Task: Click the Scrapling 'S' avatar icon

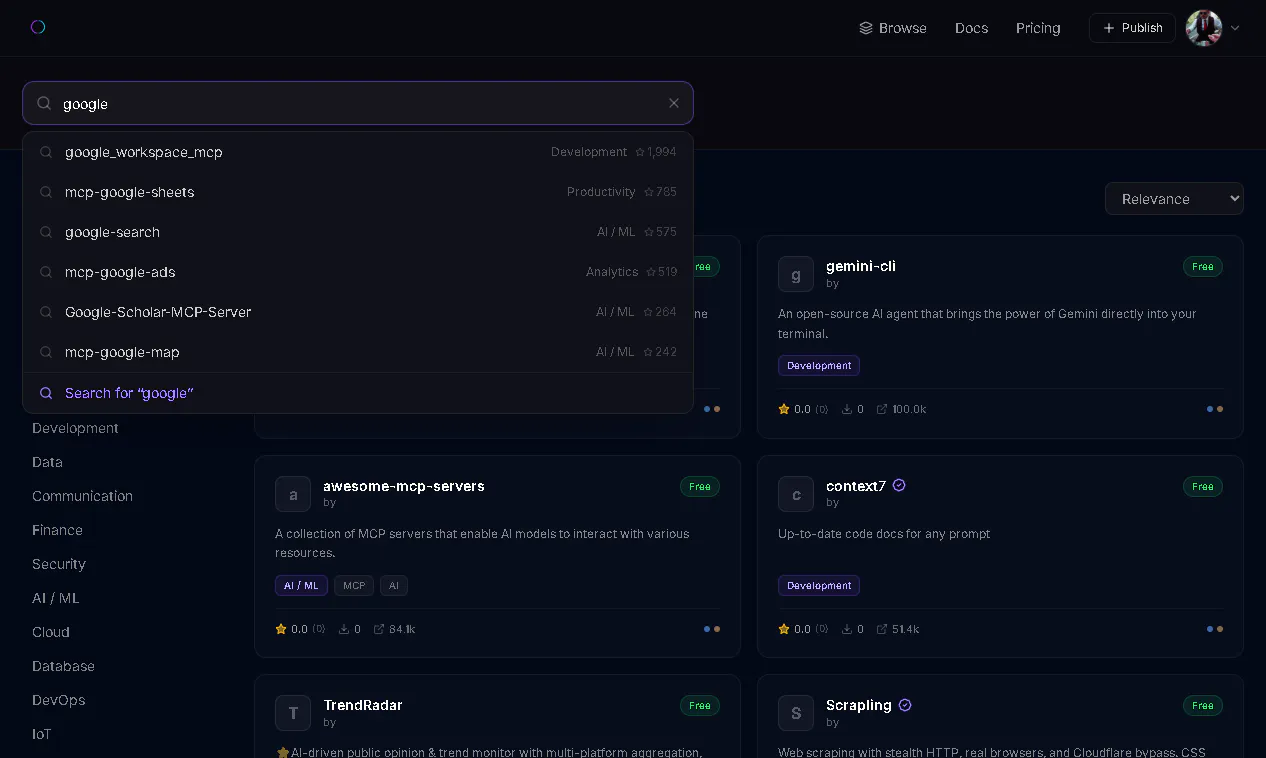Action: [796, 713]
